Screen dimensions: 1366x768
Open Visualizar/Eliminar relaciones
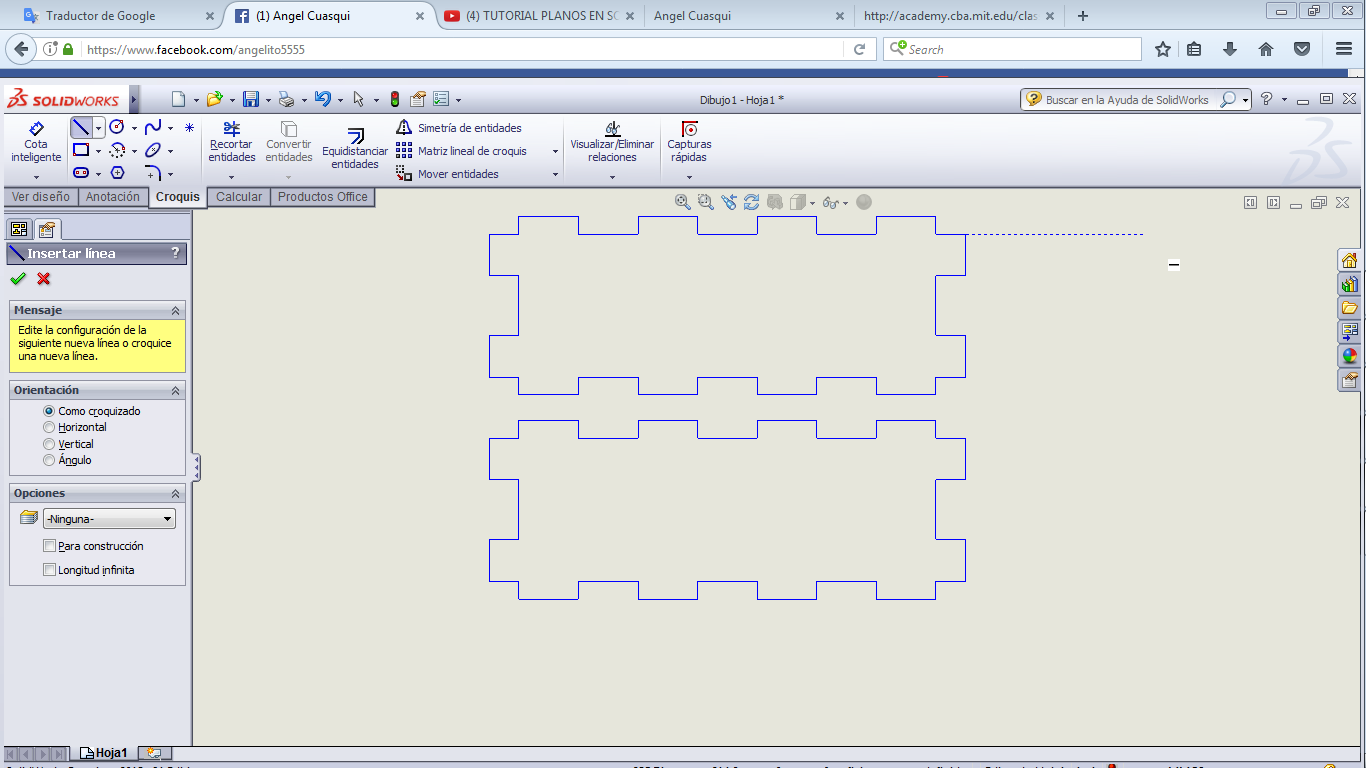pyautogui.click(x=612, y=142)
